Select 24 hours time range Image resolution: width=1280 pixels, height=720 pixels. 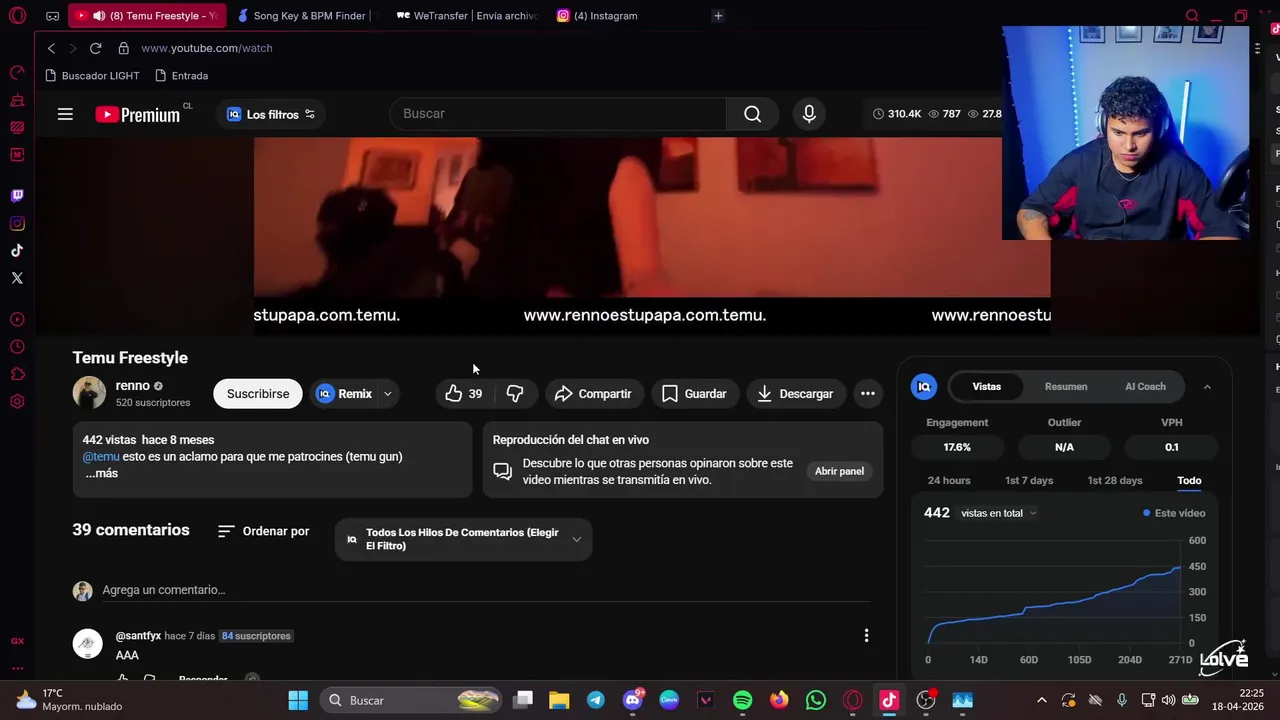pos(949,481)
